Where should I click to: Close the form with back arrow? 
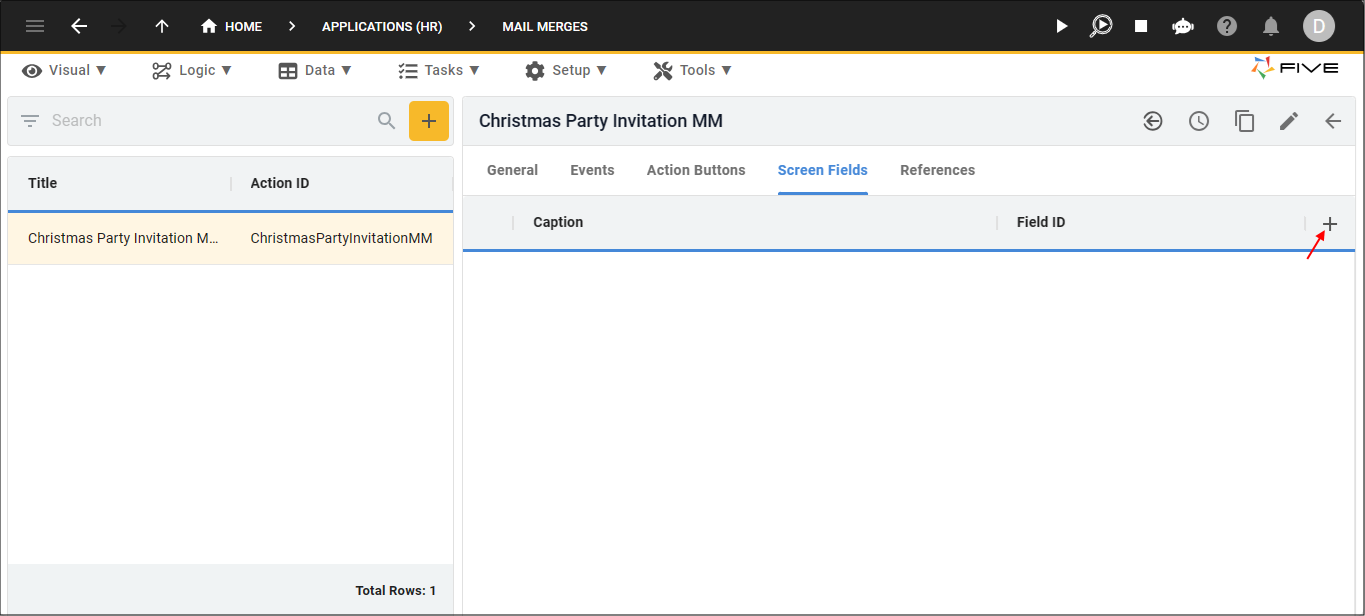(1333, 121)
